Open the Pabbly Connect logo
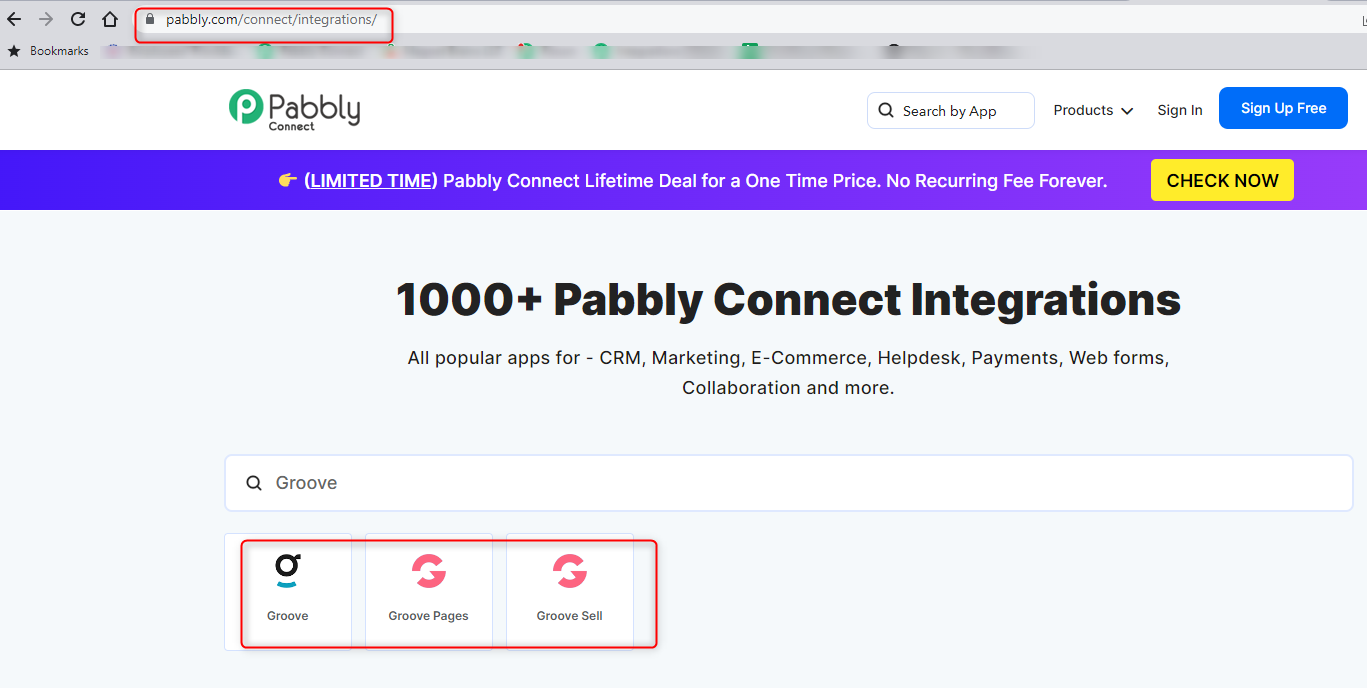1367x688 pixels. pyautogui.click(x=294, y=109)
